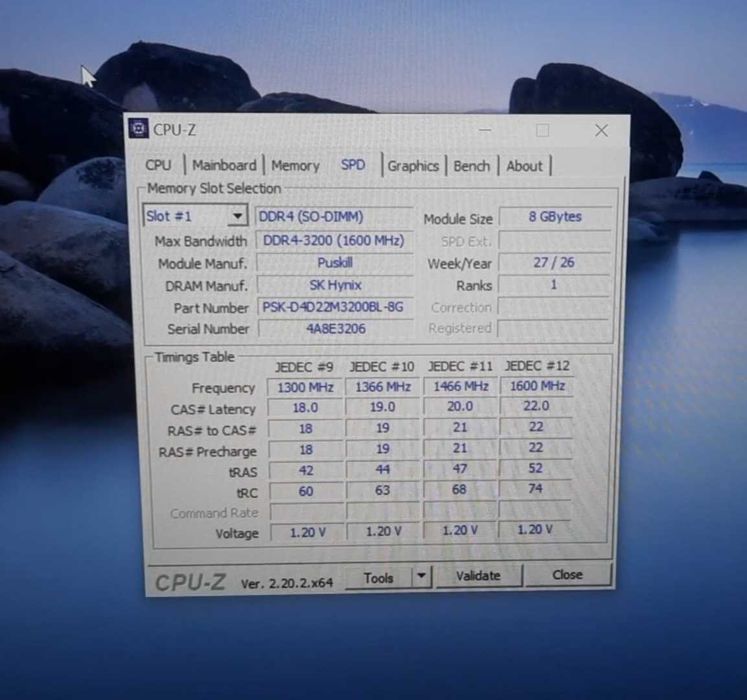Open the Slot #1 memory slot dropdown

(x=195, y=216)
